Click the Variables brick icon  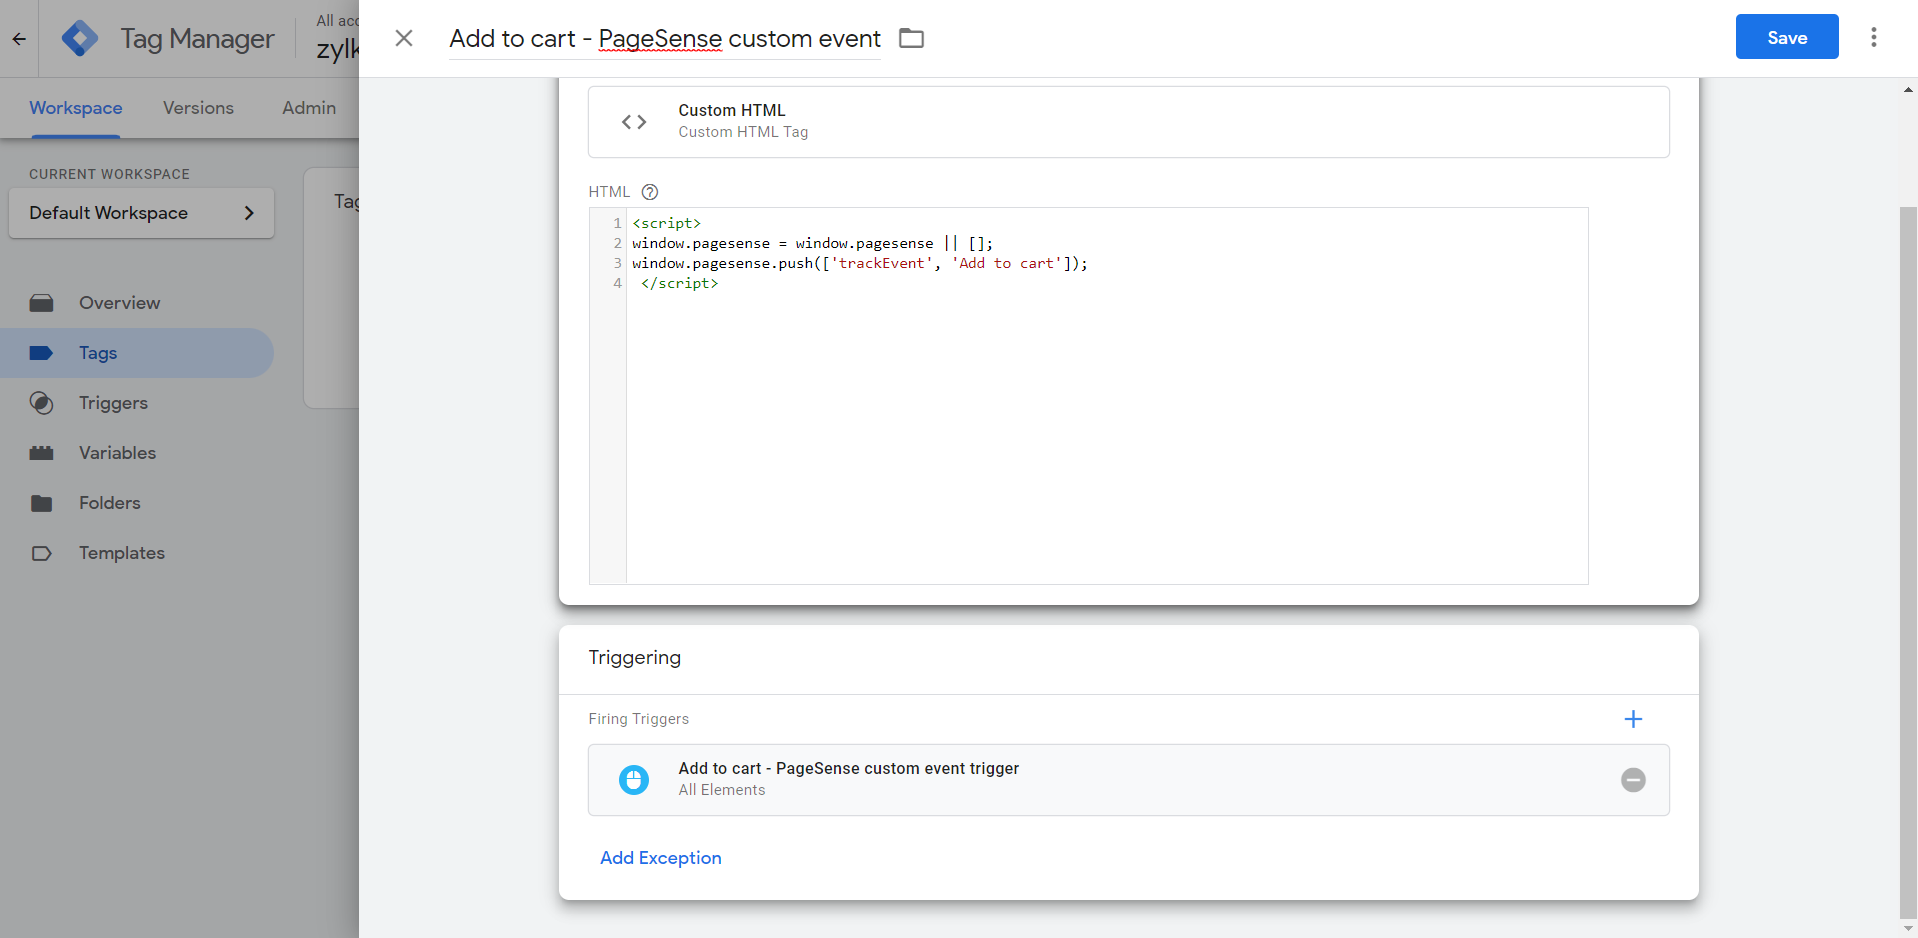point(41,453)
